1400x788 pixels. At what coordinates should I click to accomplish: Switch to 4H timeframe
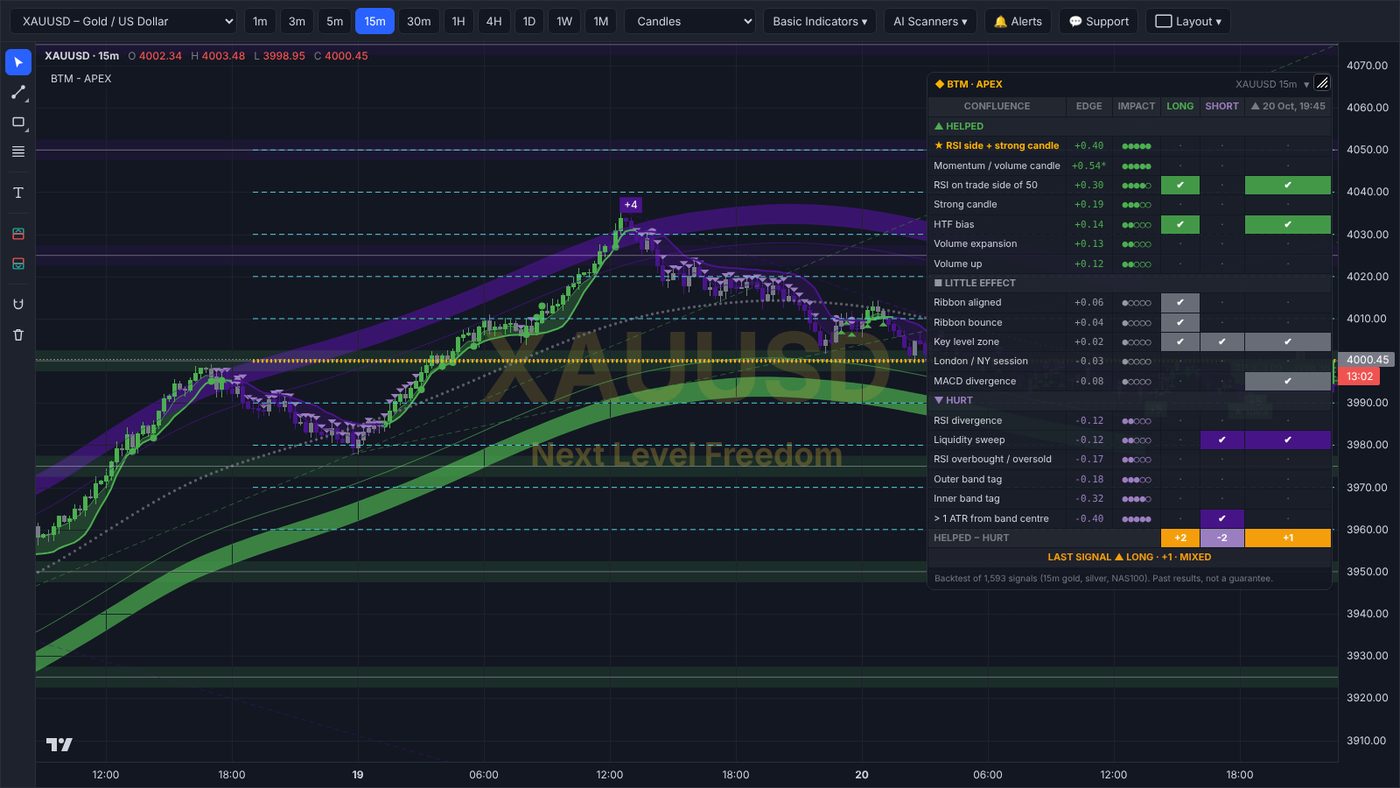click(x=494, y=21)
